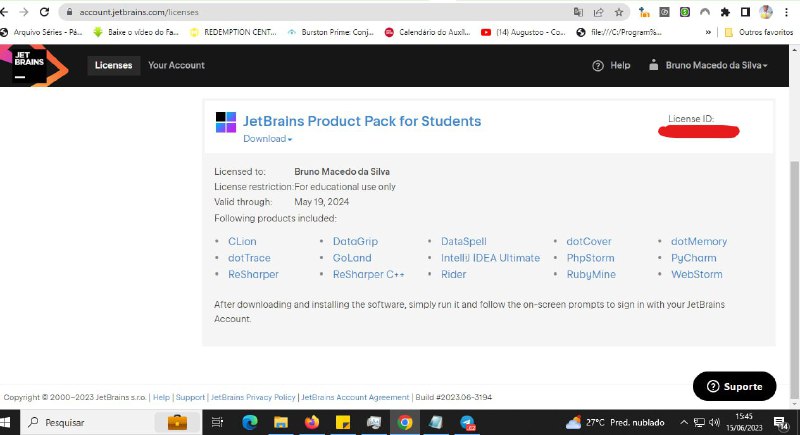Open the Bruno Macedo da Silva user menu

(x=708, y=65)
